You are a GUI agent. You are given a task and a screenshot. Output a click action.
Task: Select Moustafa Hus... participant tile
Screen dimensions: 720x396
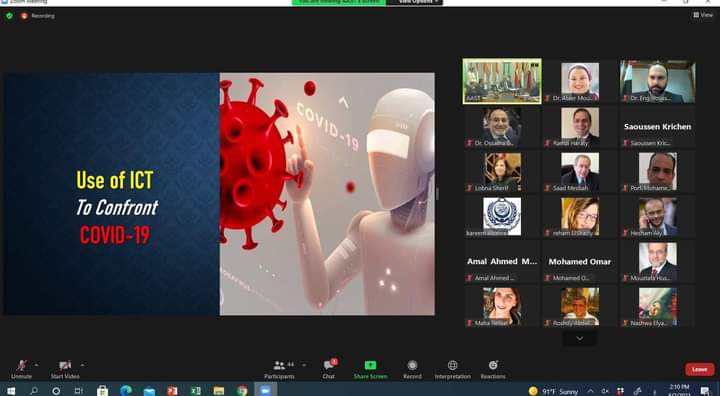click(658, 261)
